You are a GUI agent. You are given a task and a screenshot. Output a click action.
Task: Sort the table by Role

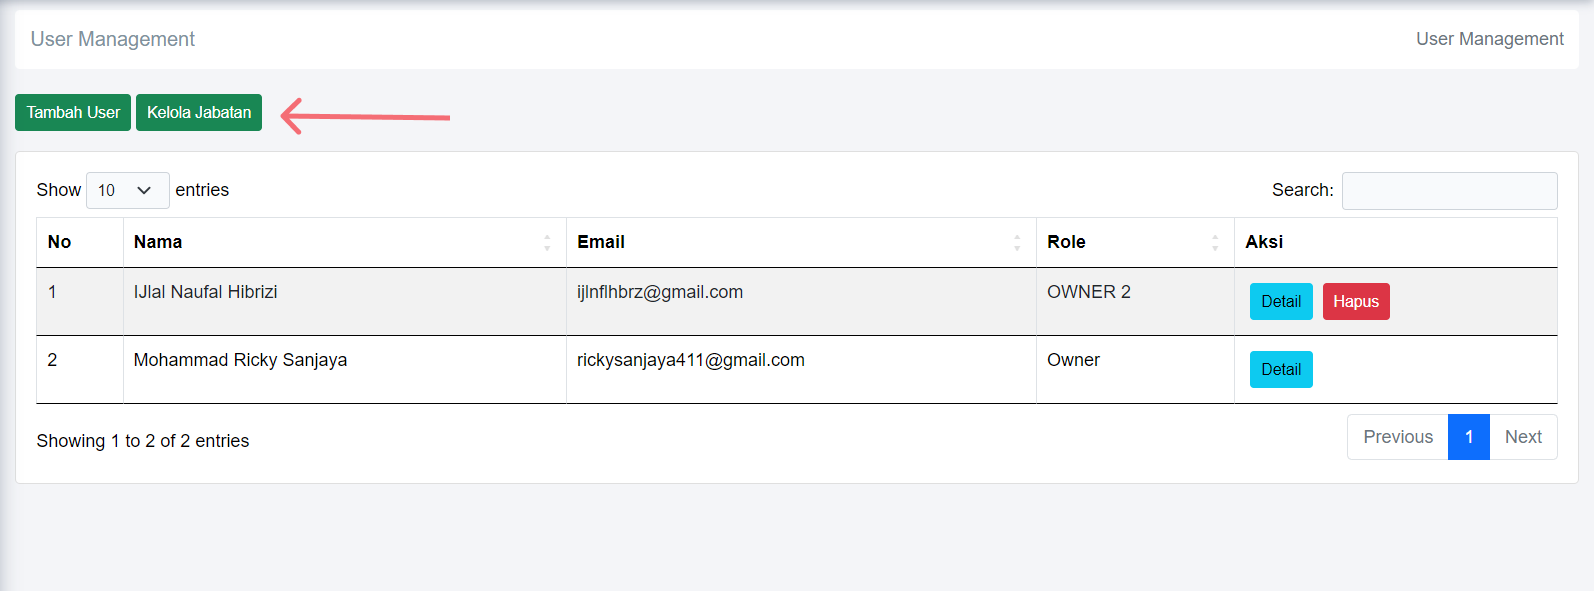(x=1134, y=242)
